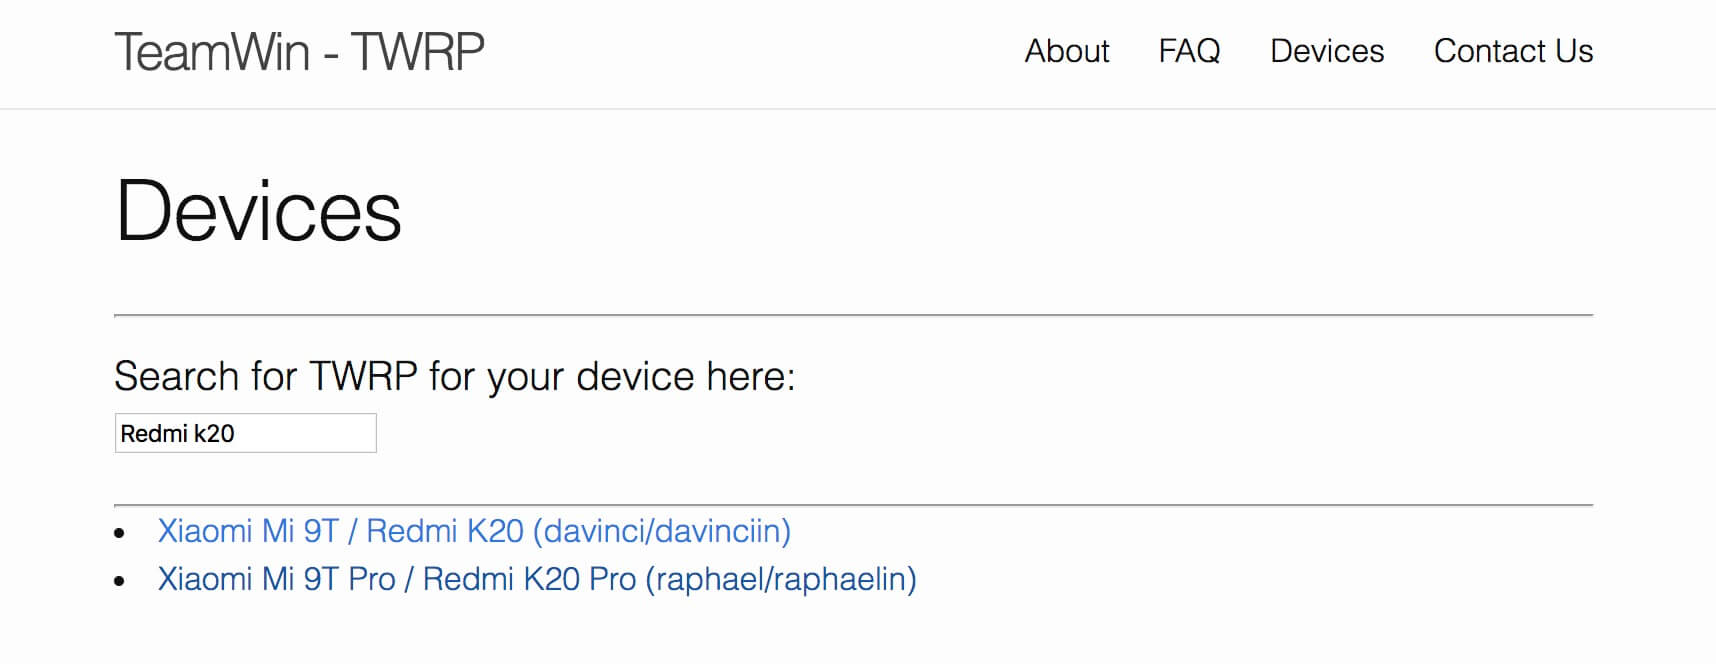1716x664 pixels.
Task: Click the '(raphael/raphaelin)' codename text
Action: pos(781,579)
